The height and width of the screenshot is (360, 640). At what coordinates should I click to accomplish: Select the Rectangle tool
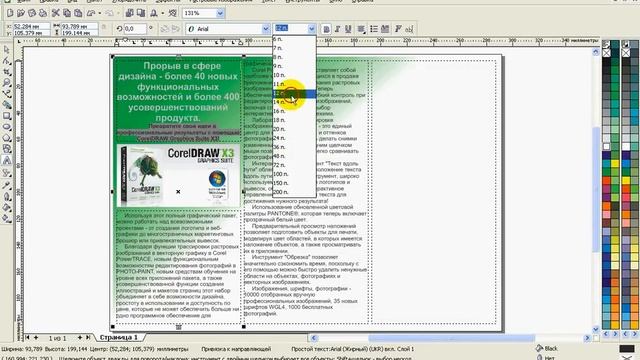pyautogui.click(x=7, y=116)
